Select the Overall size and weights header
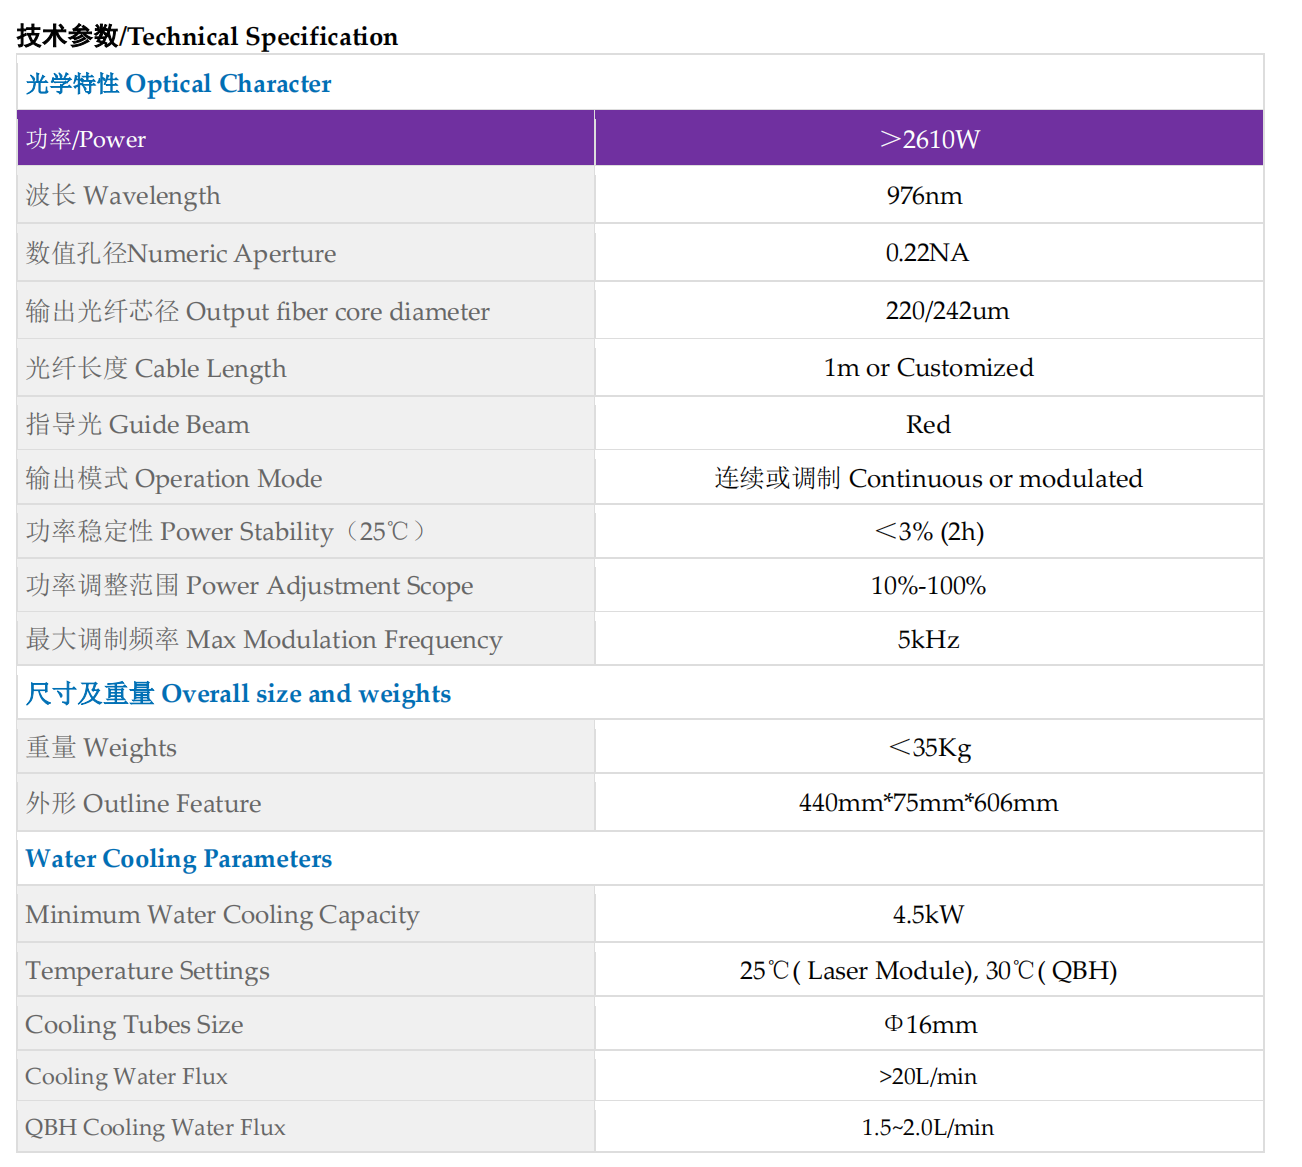Viewport: 1302px width, 1167px height. coord(238,694)
